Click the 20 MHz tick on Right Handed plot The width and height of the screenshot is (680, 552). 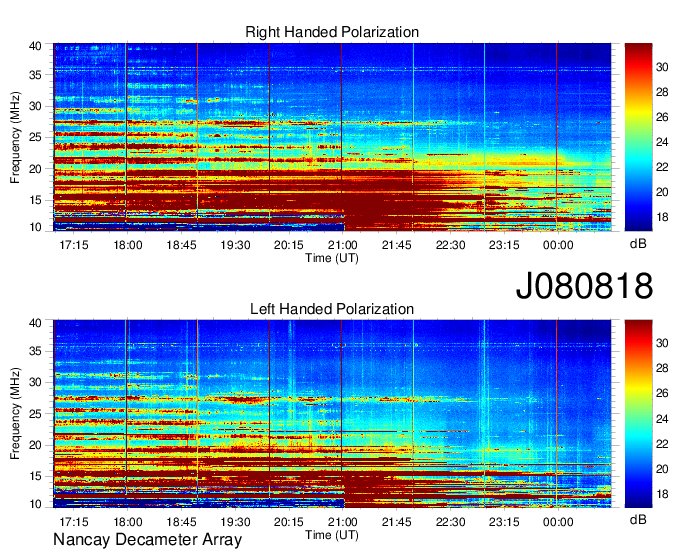point(35,169)
